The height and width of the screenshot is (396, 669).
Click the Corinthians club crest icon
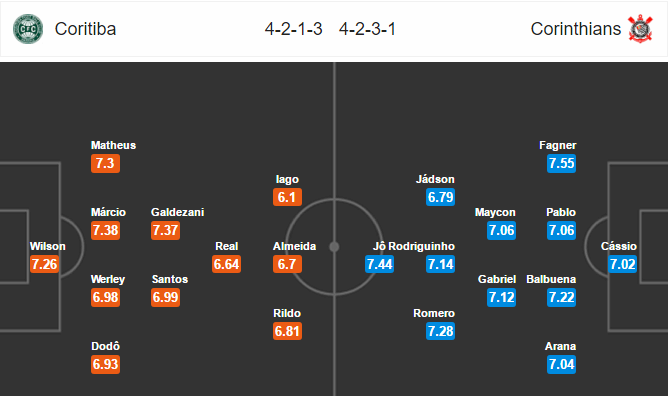click(x=640, y=29)
